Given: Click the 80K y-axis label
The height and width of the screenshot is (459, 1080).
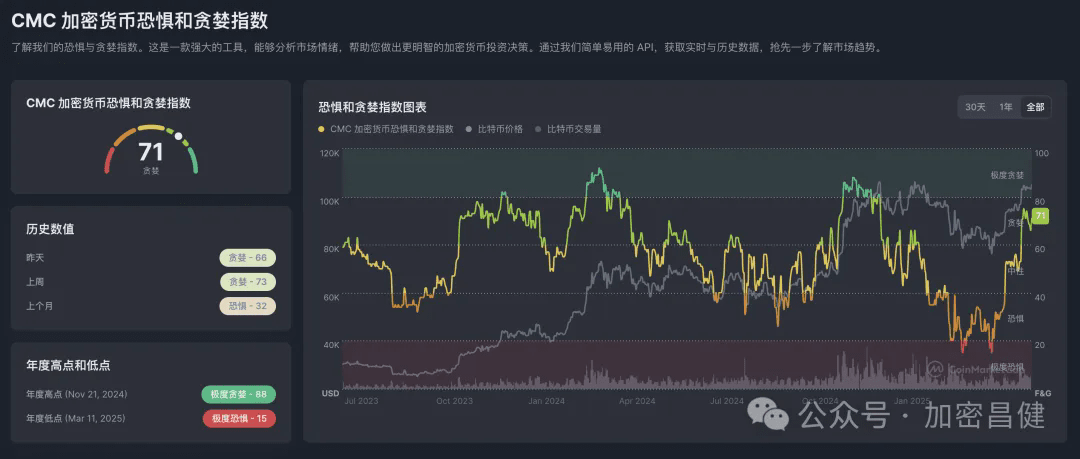Looking at the screenshot, I should coord(331,249).
